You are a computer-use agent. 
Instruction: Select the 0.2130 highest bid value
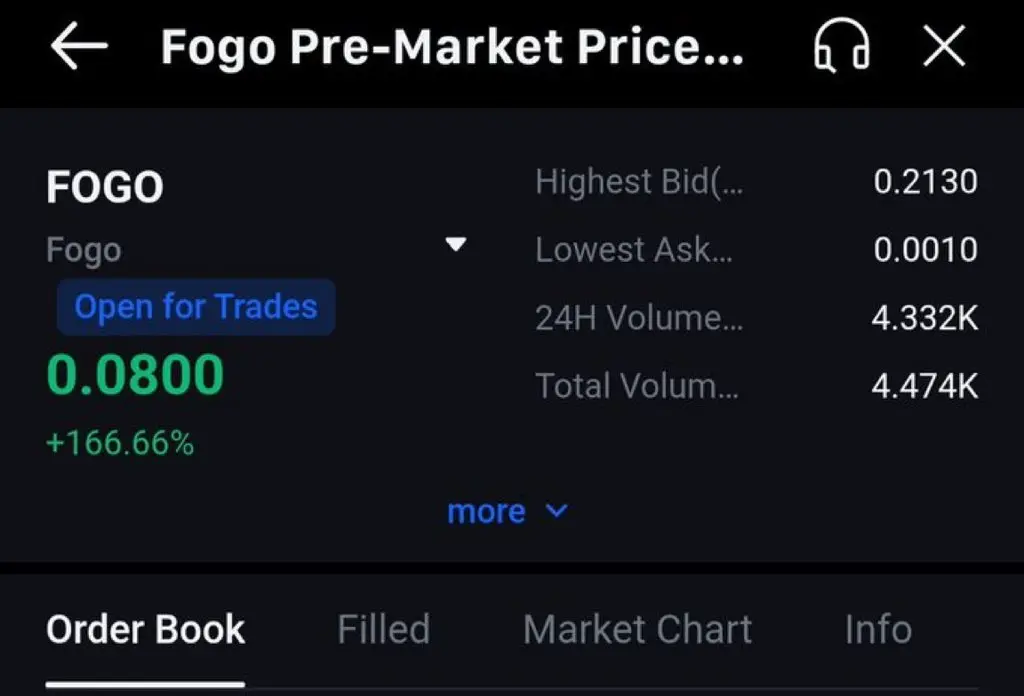(925, 182)
